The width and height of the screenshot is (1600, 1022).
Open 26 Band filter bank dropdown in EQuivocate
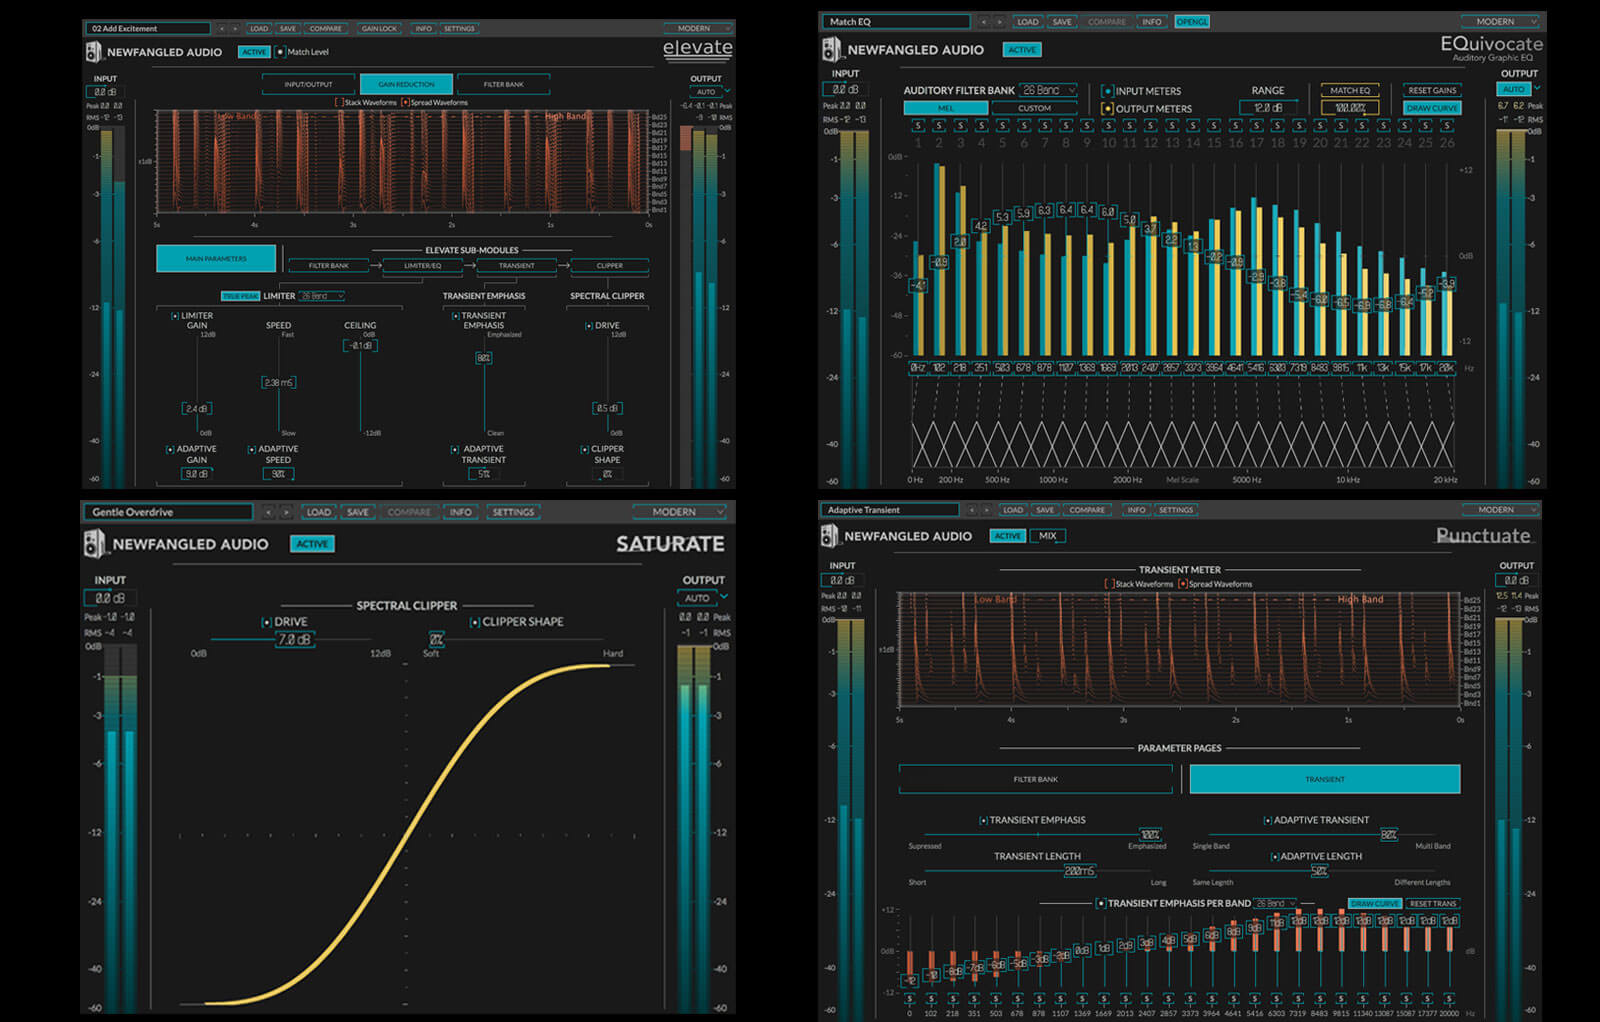[1049, 90]
